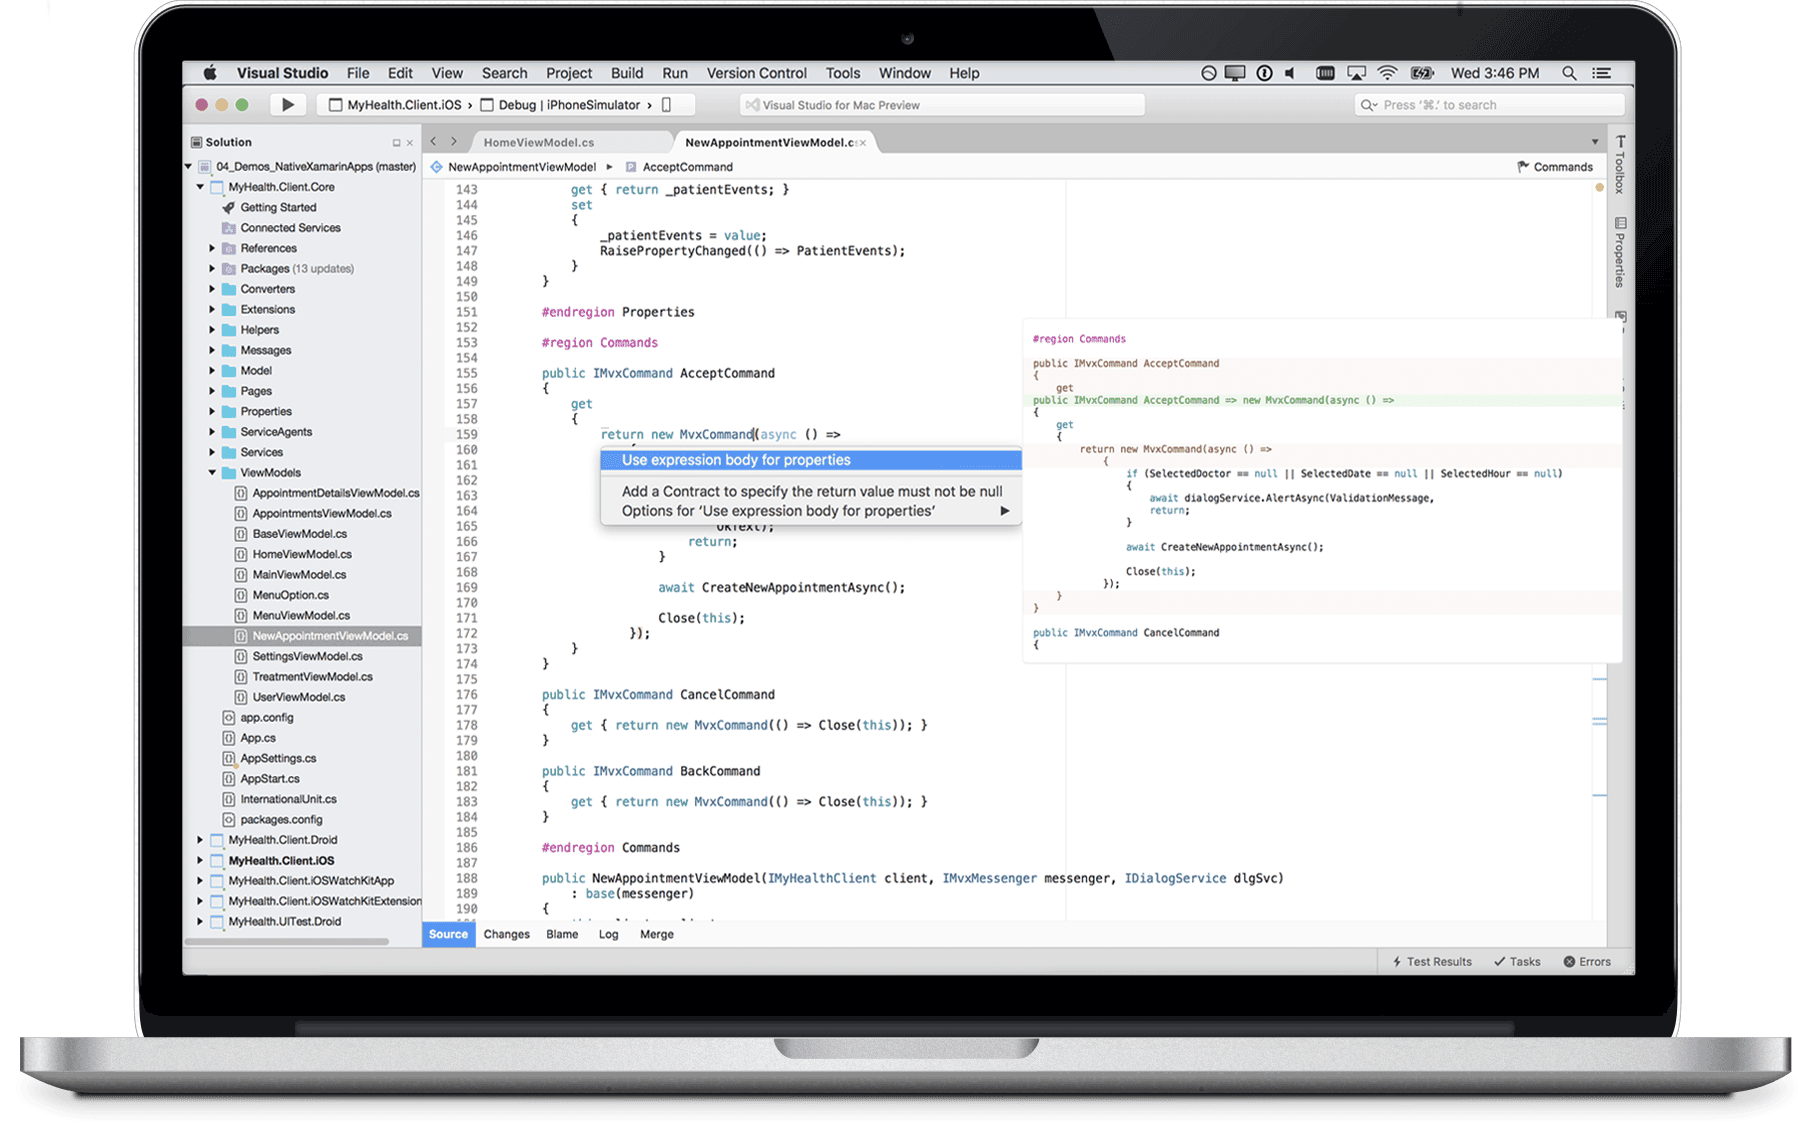
Task: Click the back navigation arrow above the editor
Action: click(435, 141)
